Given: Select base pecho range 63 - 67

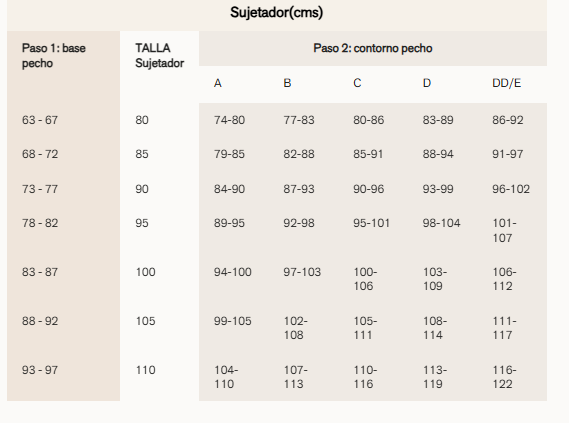Looking at the screenshot, I should pyautogui.click(x=40, y=120).
